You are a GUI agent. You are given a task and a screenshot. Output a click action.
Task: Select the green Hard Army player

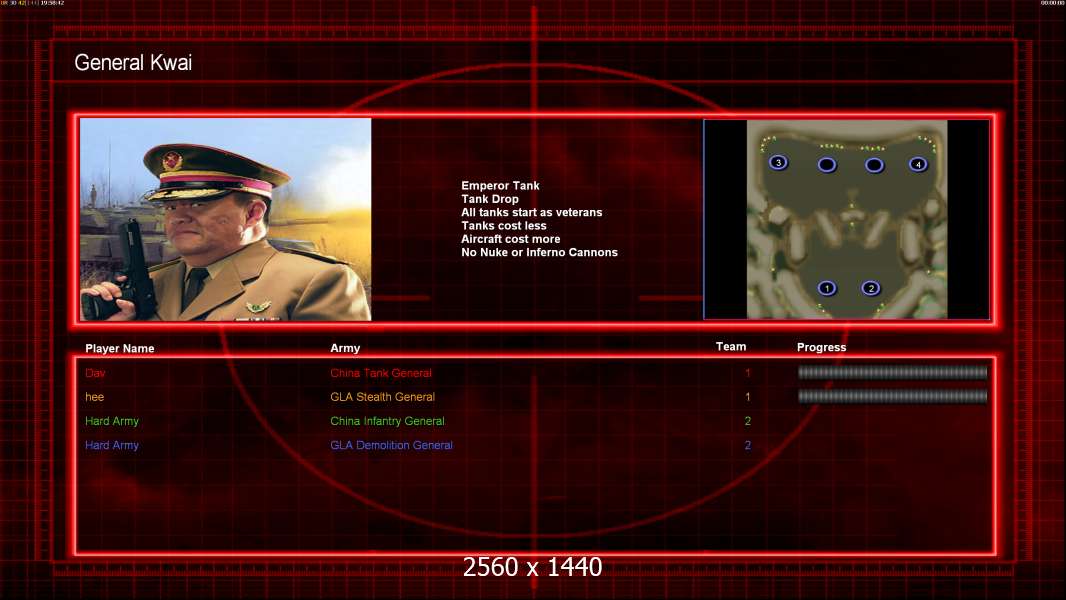pyautogui.click(x=112, y=421)
